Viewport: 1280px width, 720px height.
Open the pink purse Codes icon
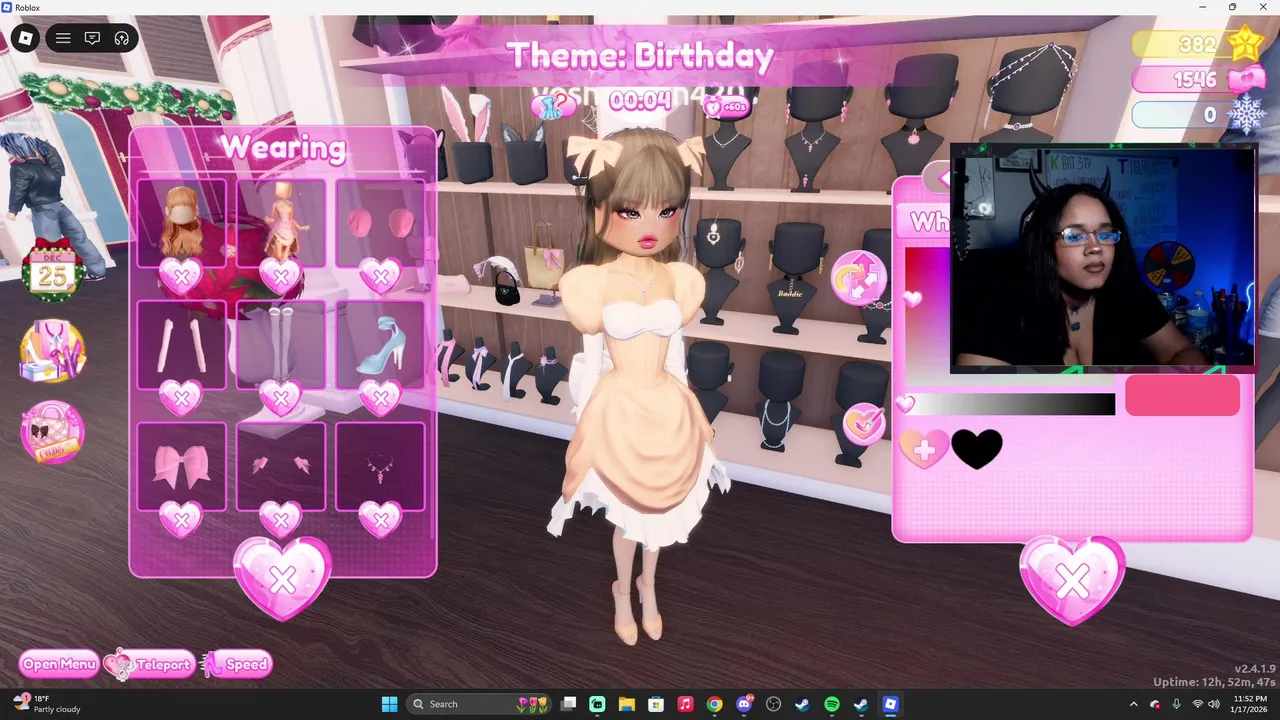tap(52, 431)
